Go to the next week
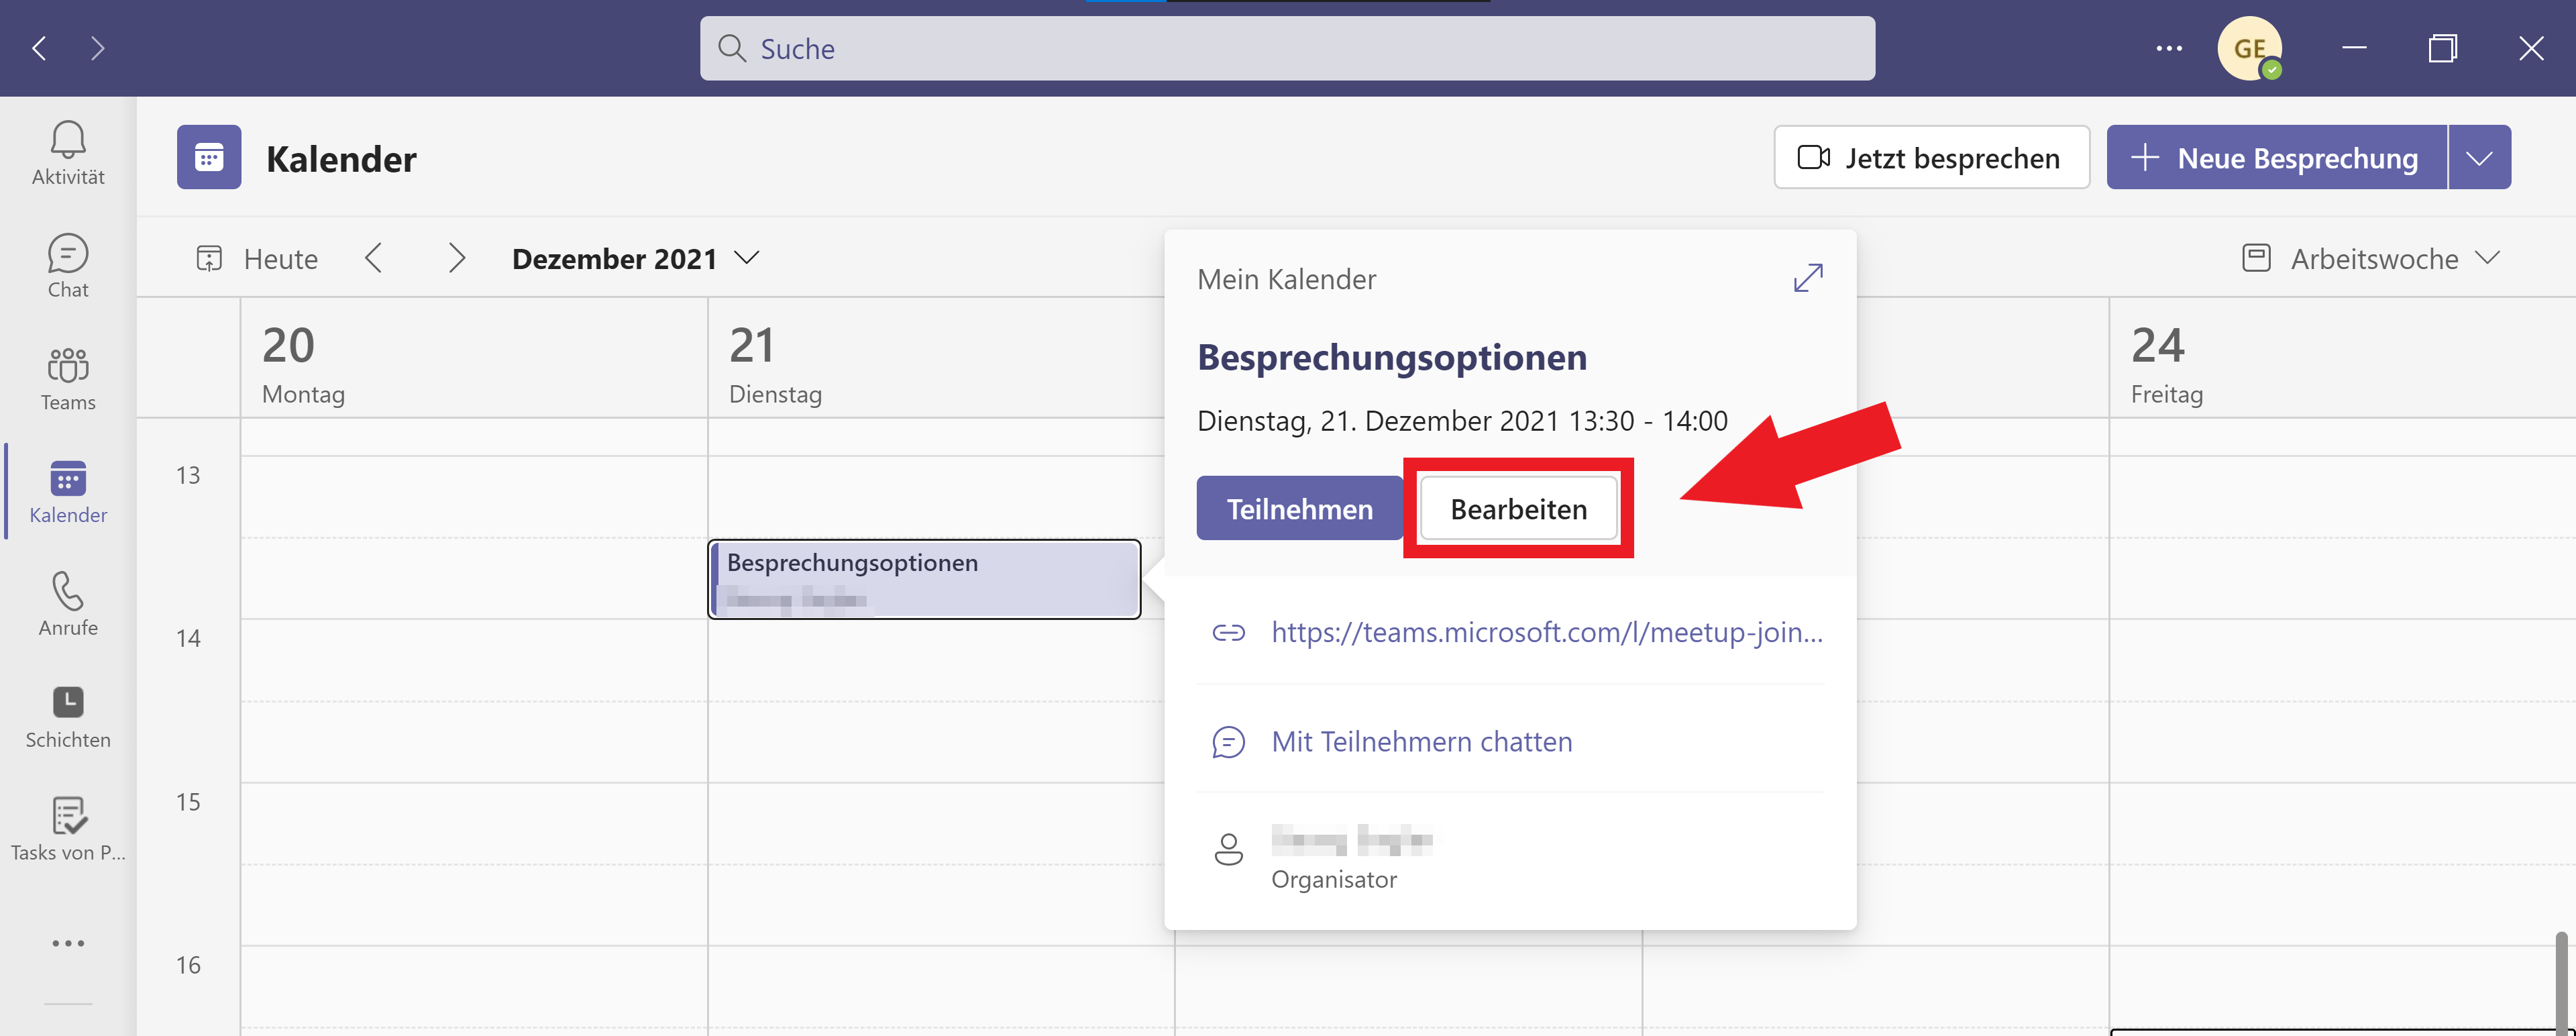The width and height of the screenshot is (2576, 1036). [456, 258]
